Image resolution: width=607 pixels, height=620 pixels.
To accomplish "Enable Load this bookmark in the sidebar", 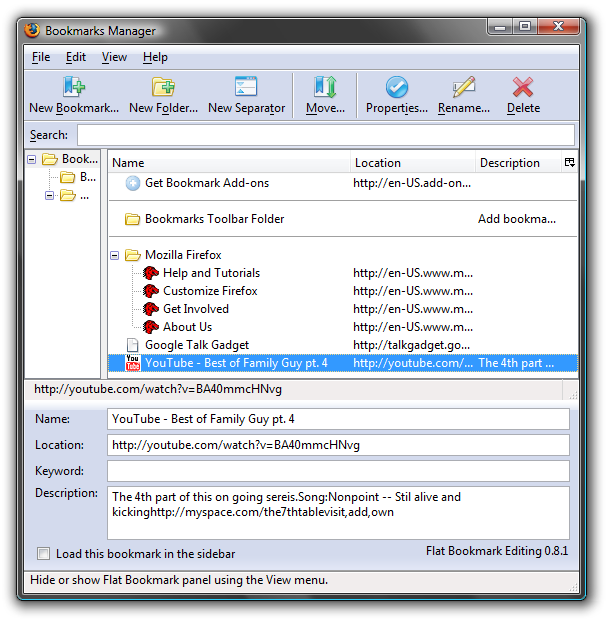I will (43, 554).
